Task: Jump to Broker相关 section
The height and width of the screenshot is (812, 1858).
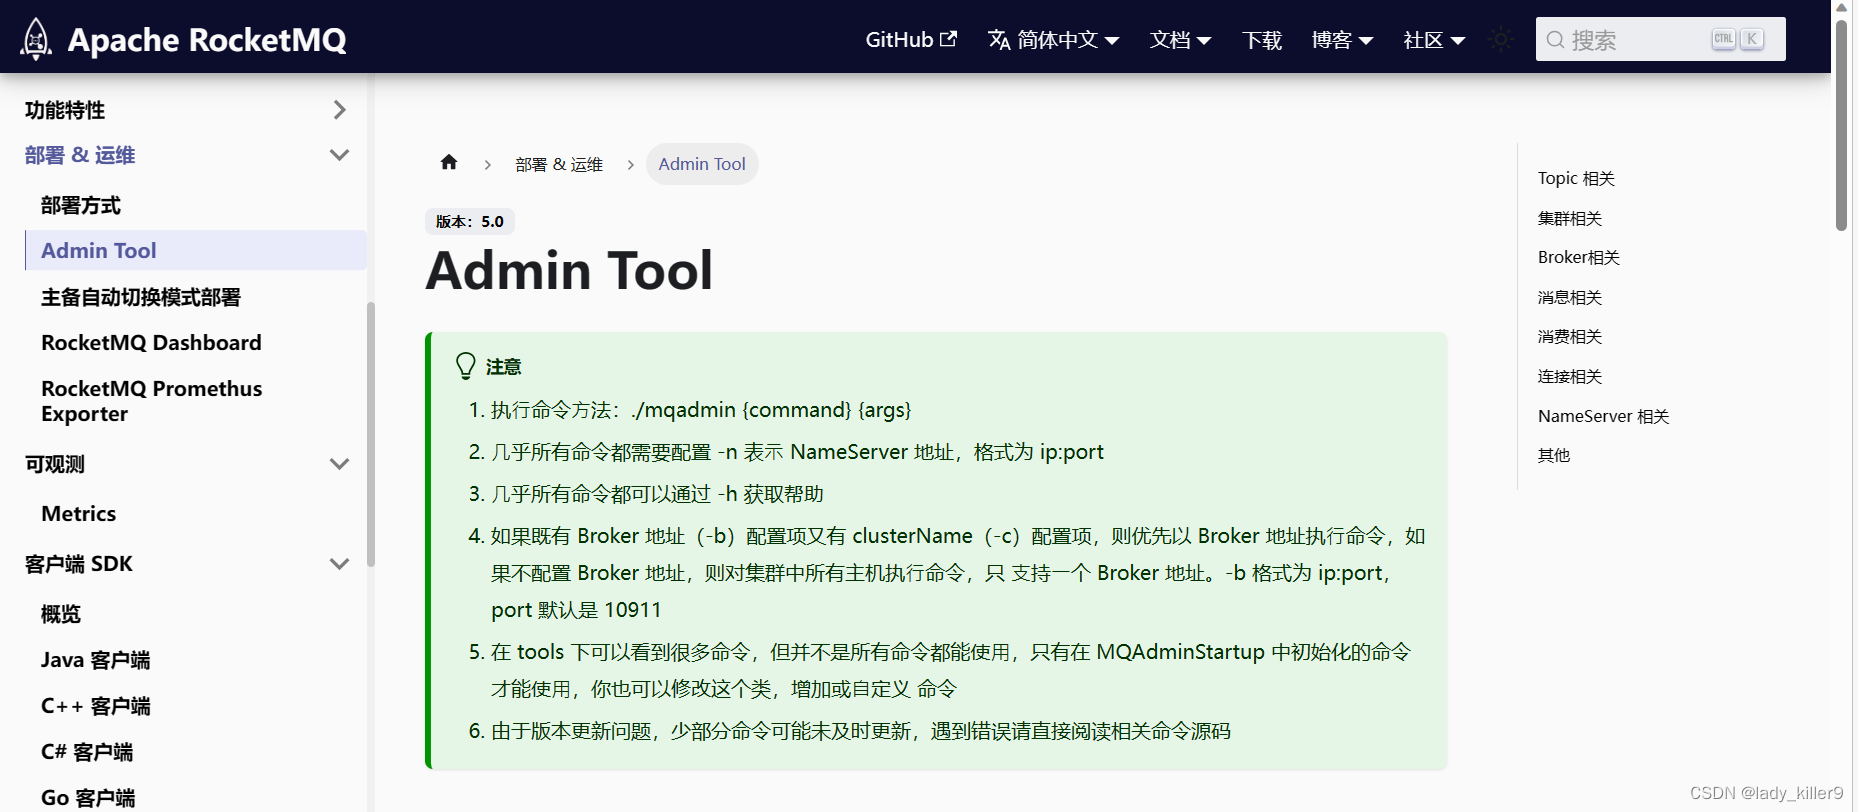Action: click(1579, 257)
